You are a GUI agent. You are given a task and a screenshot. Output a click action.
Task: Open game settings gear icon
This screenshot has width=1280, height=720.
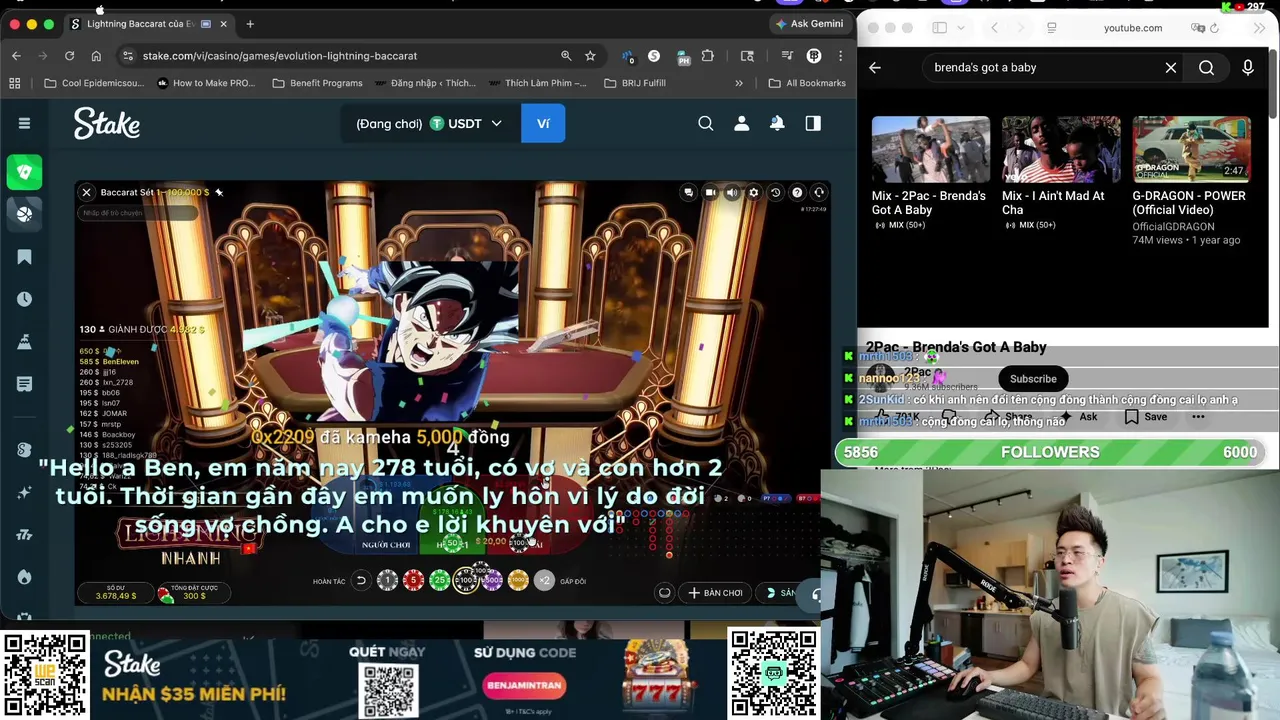click(x=754, y=192)
